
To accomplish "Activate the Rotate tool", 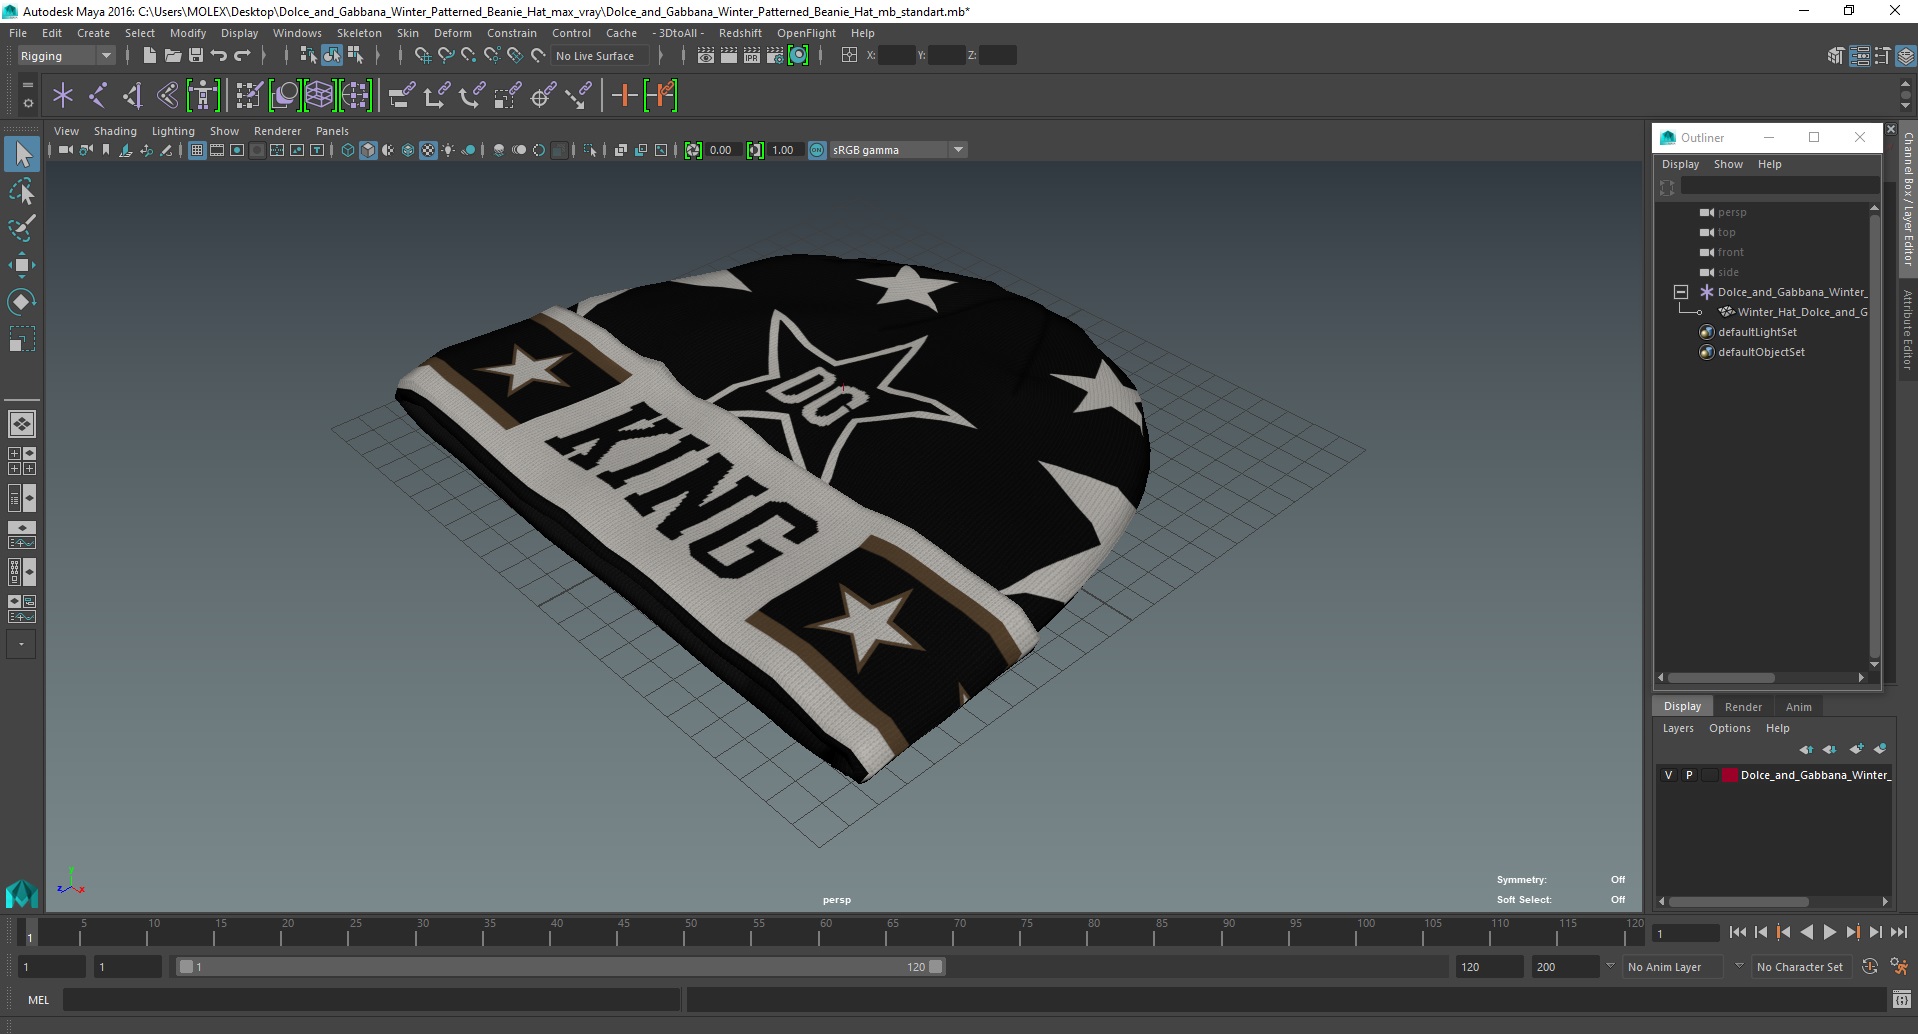I will [x=22, y=302].
